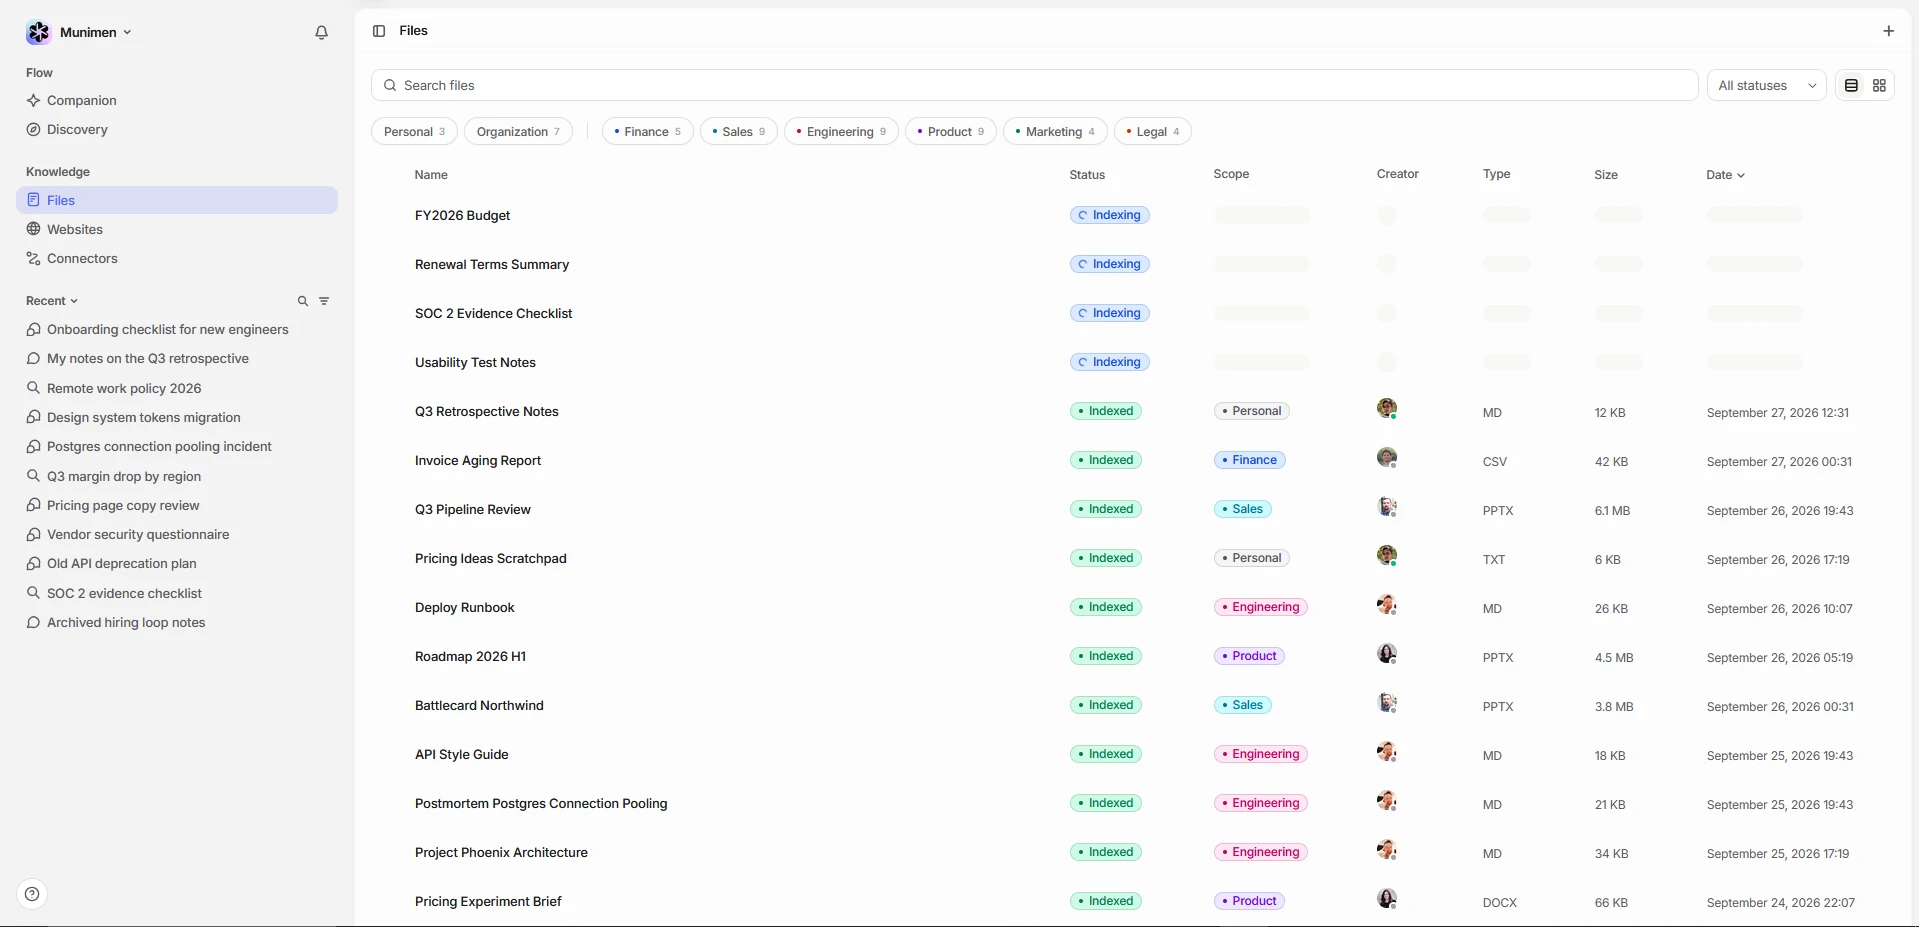Filter files by Organization scope
The width and height of the screenshot is (1919, 927).
518,132
